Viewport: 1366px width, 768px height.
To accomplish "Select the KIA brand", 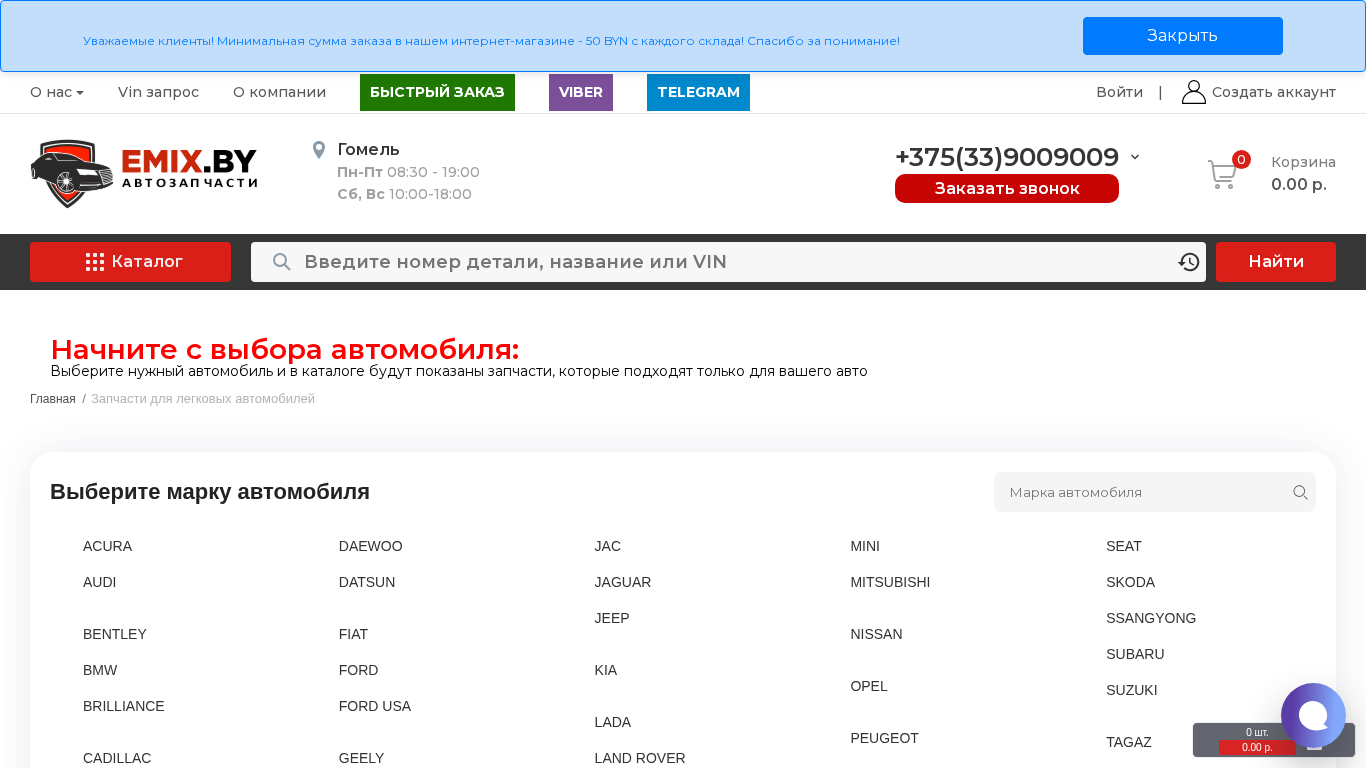I will point(606,670).
